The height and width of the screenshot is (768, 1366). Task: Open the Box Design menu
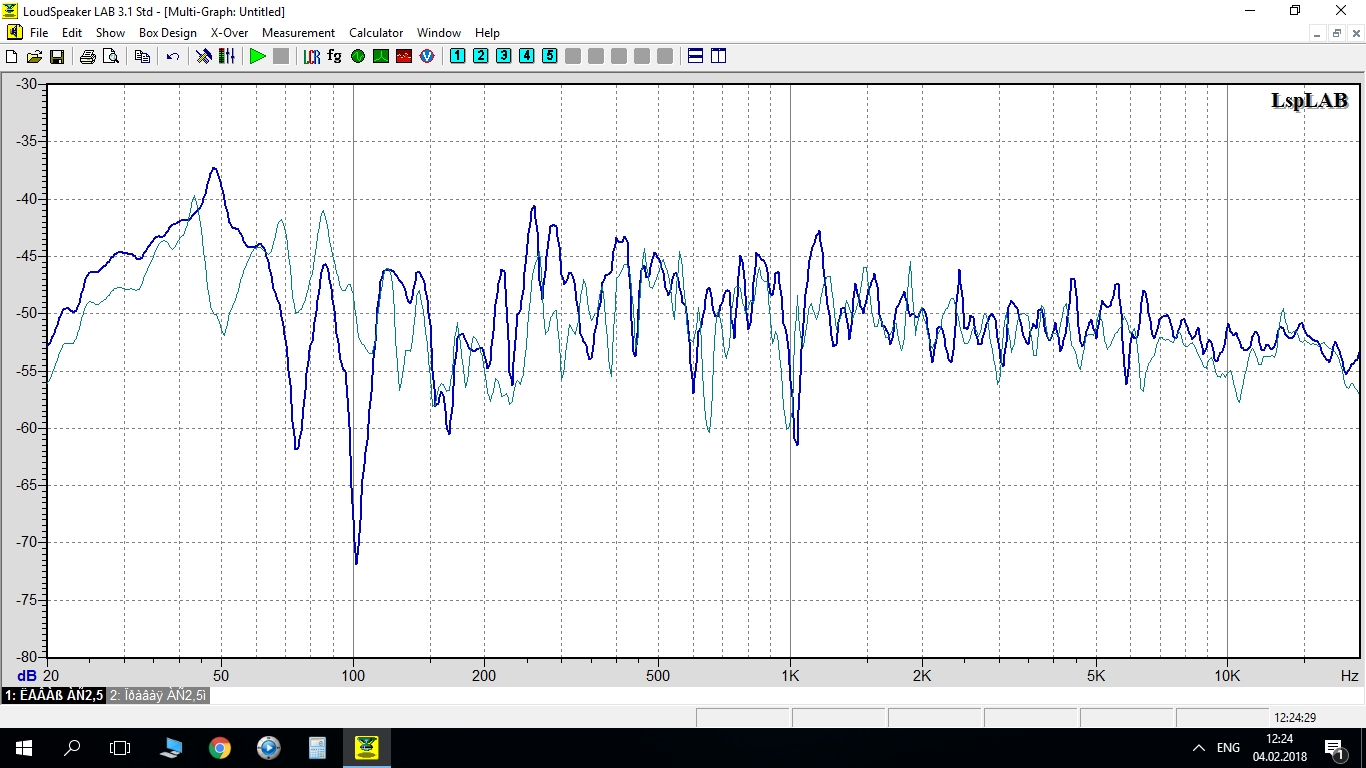click(167, 33)
